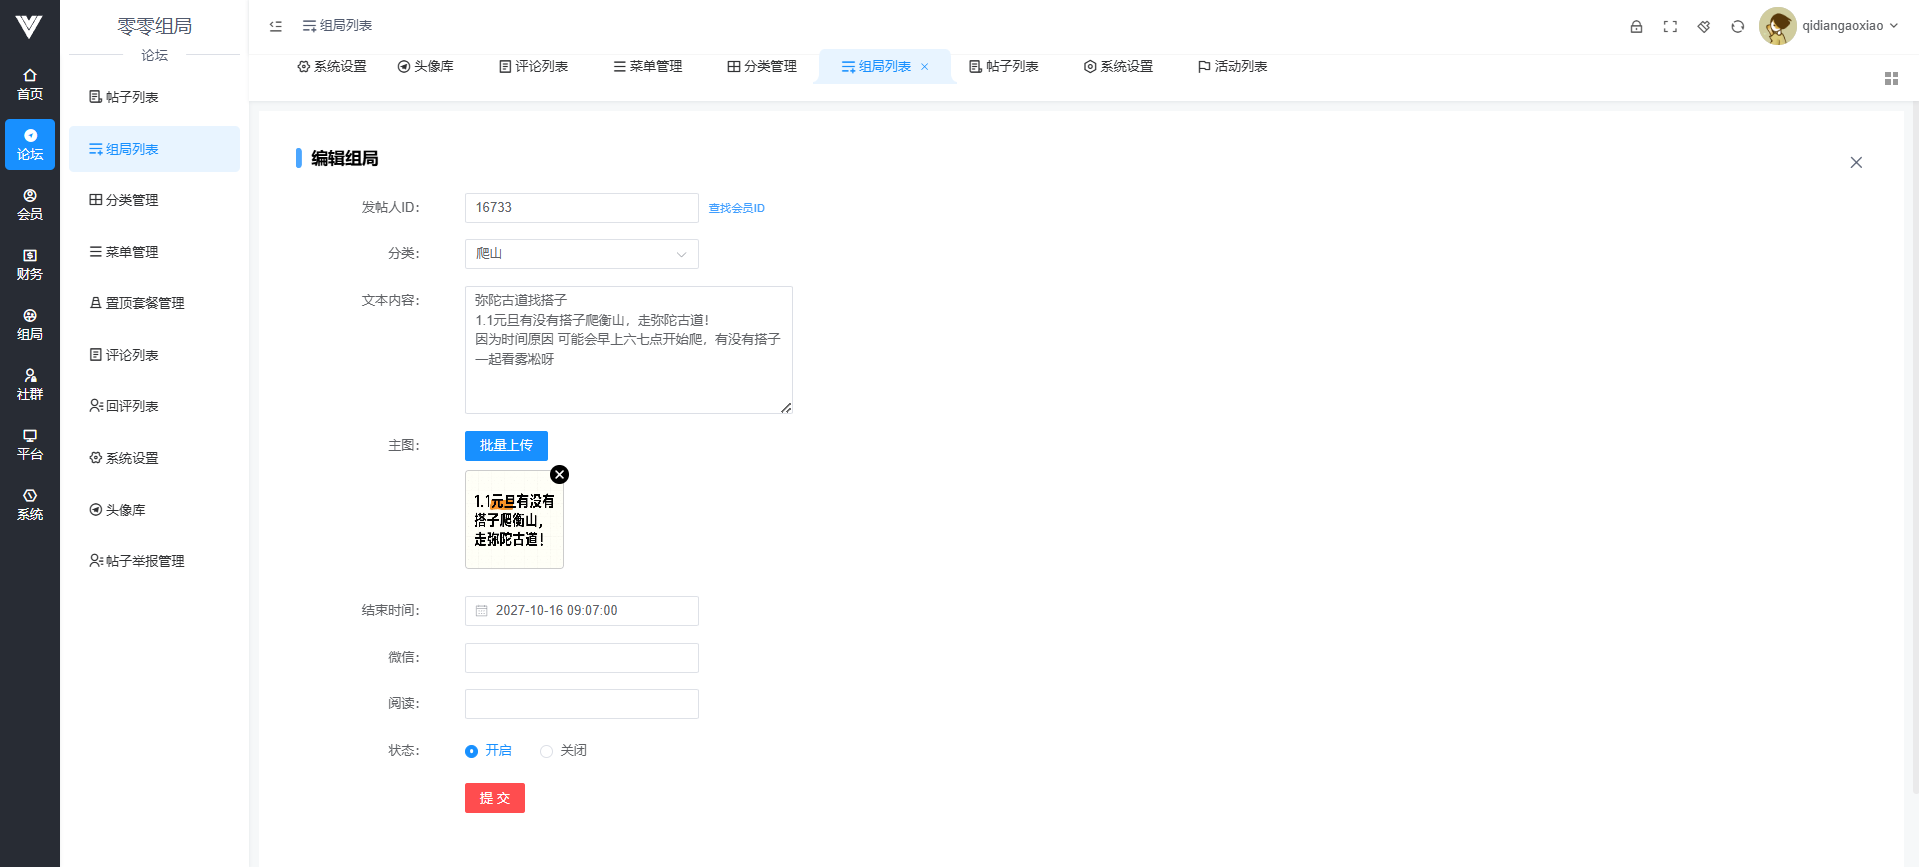1919x867 pixels.
Task: Click the 批量上传 button
Action: point(506,446)
